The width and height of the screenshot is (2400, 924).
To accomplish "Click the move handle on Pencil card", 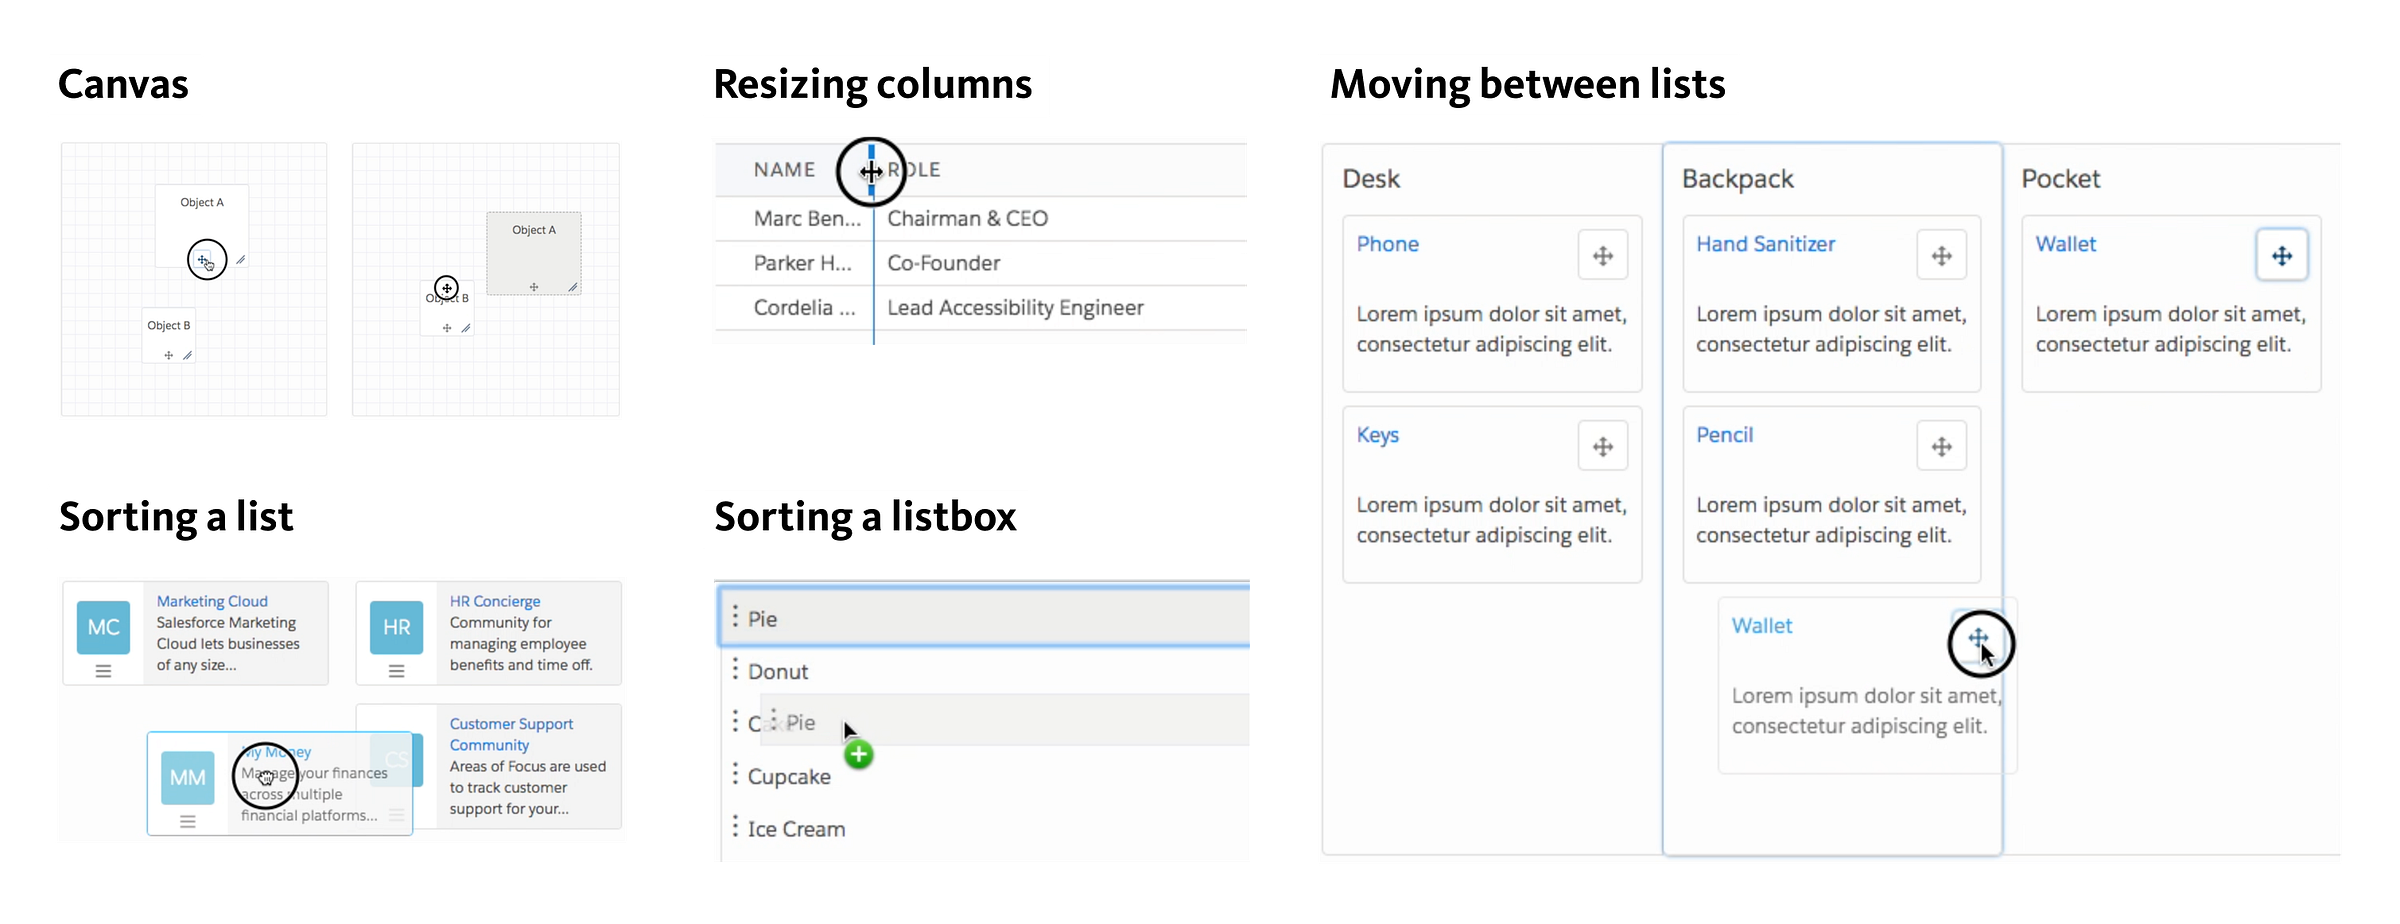I will click(x=1941, y=446).
